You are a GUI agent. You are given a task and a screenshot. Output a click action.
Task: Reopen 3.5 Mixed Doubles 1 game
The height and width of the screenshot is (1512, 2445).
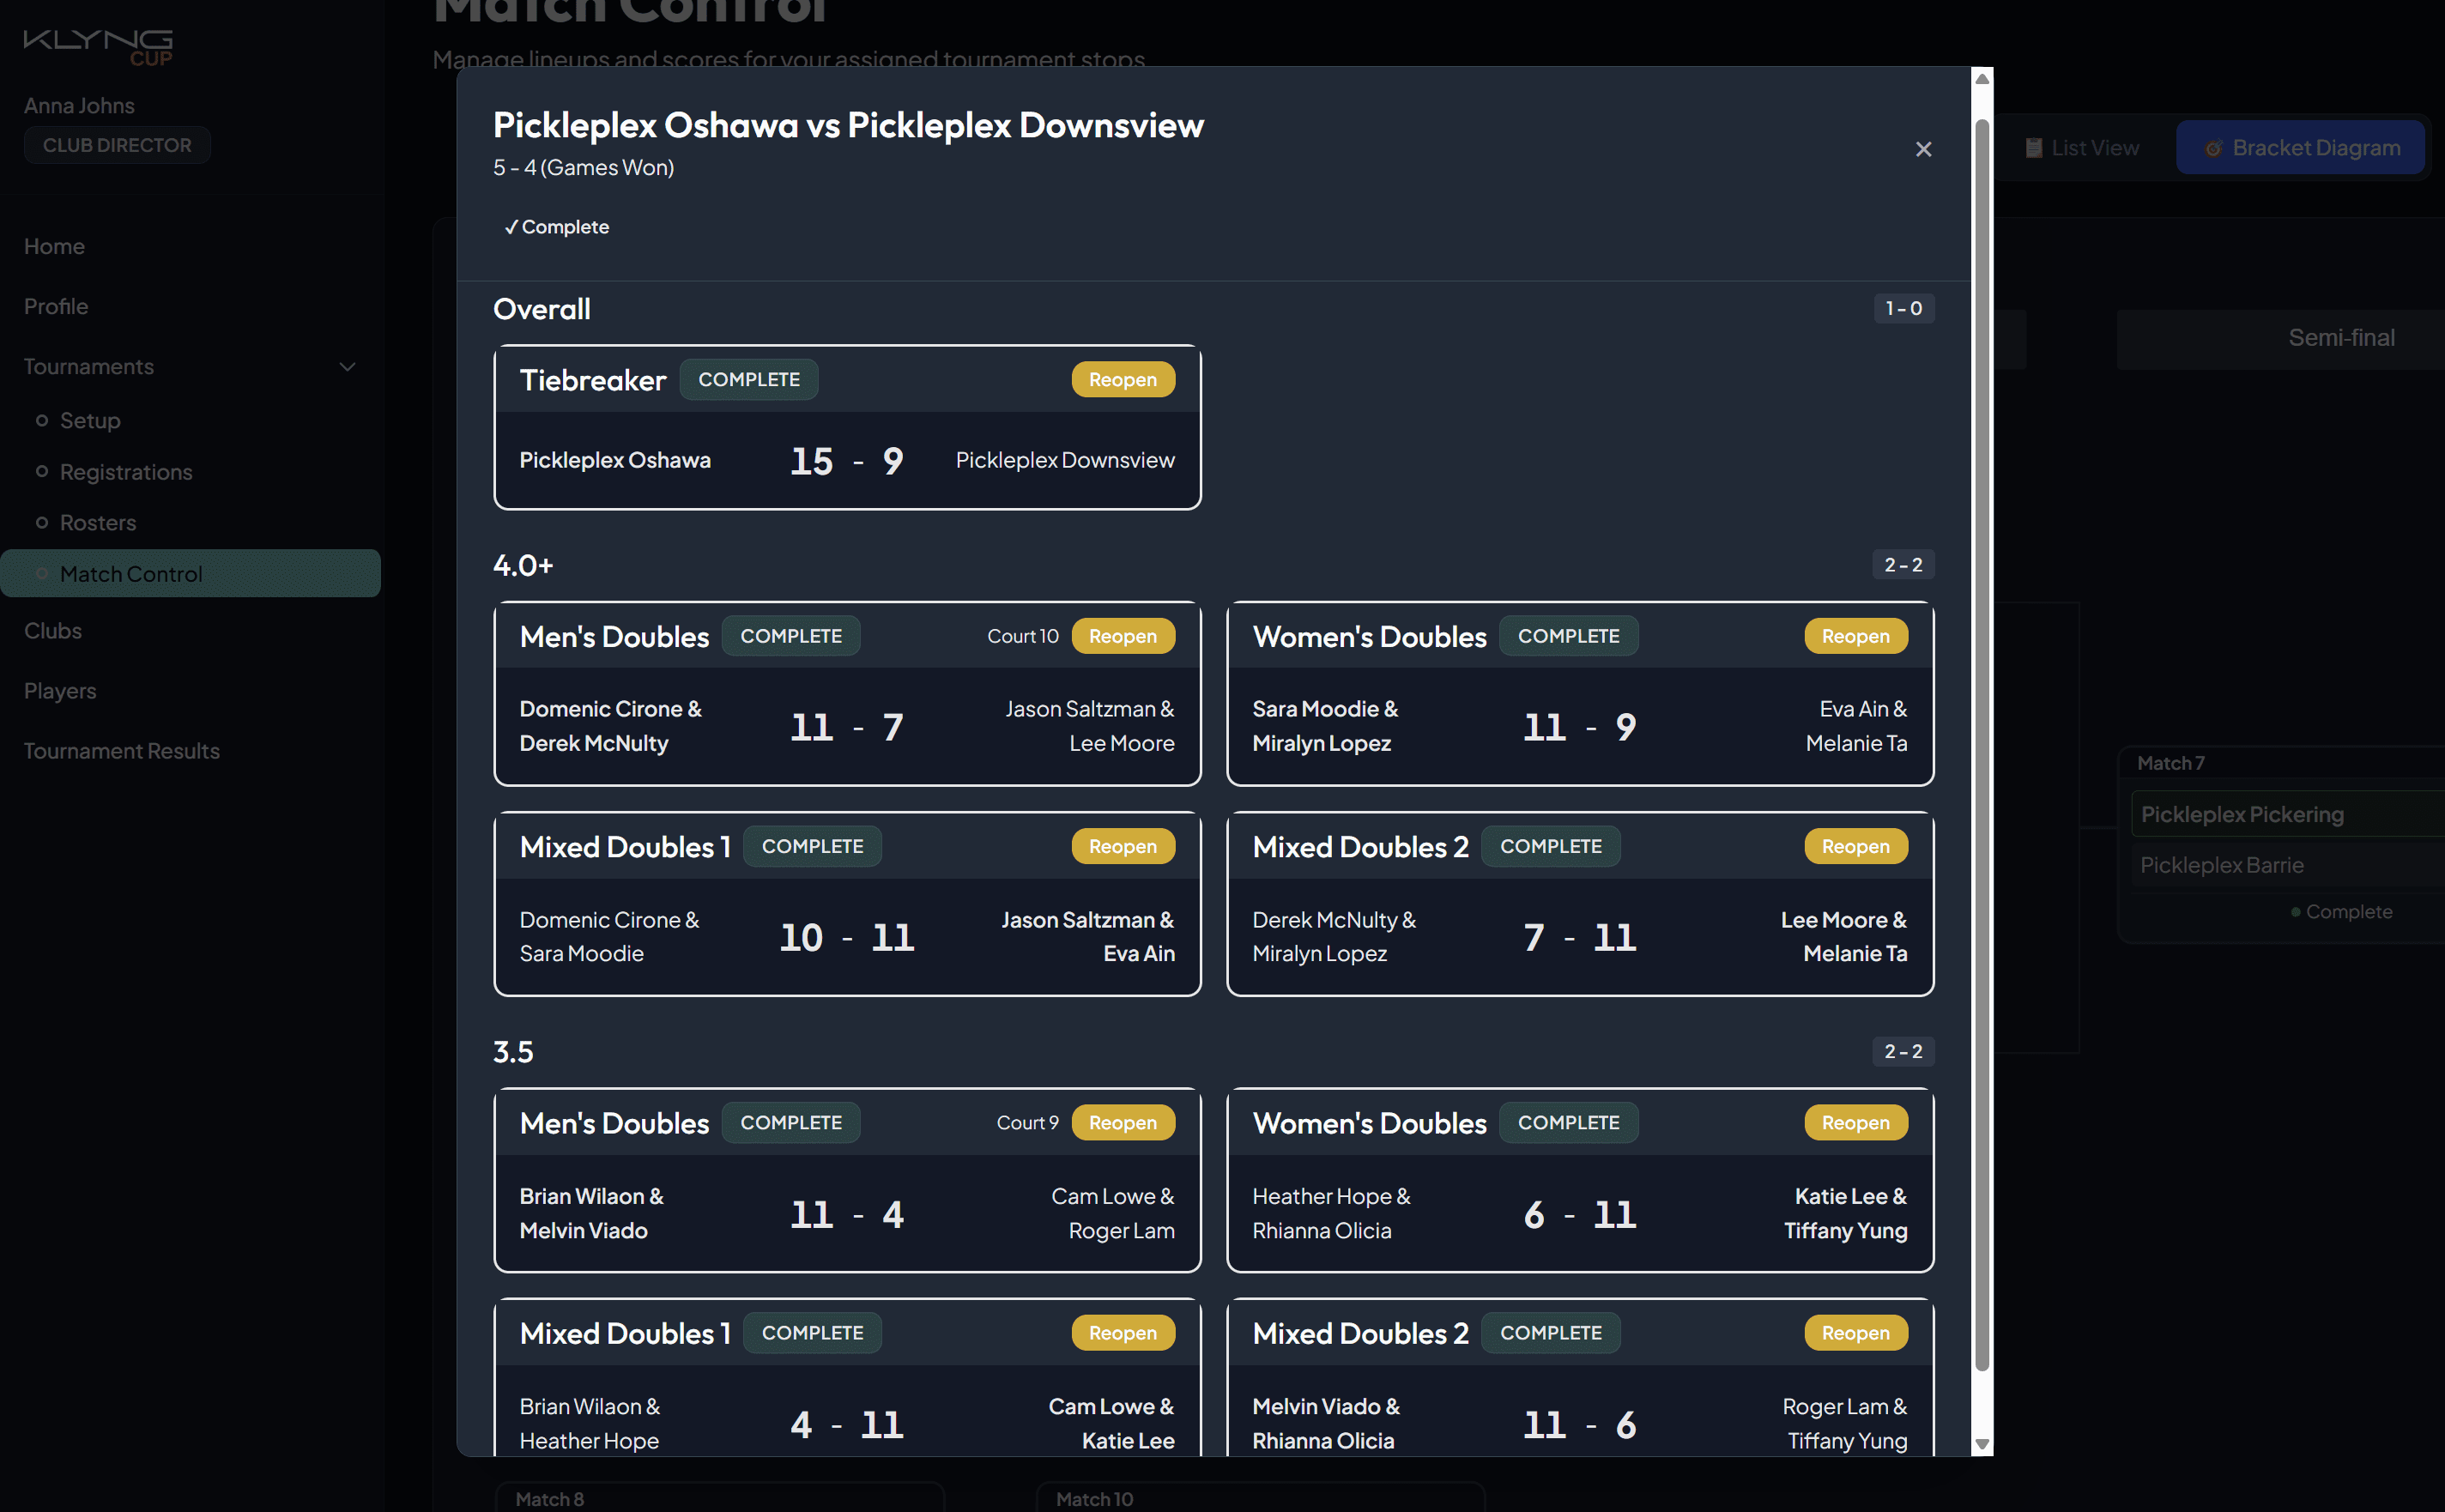point(1122,1333)
